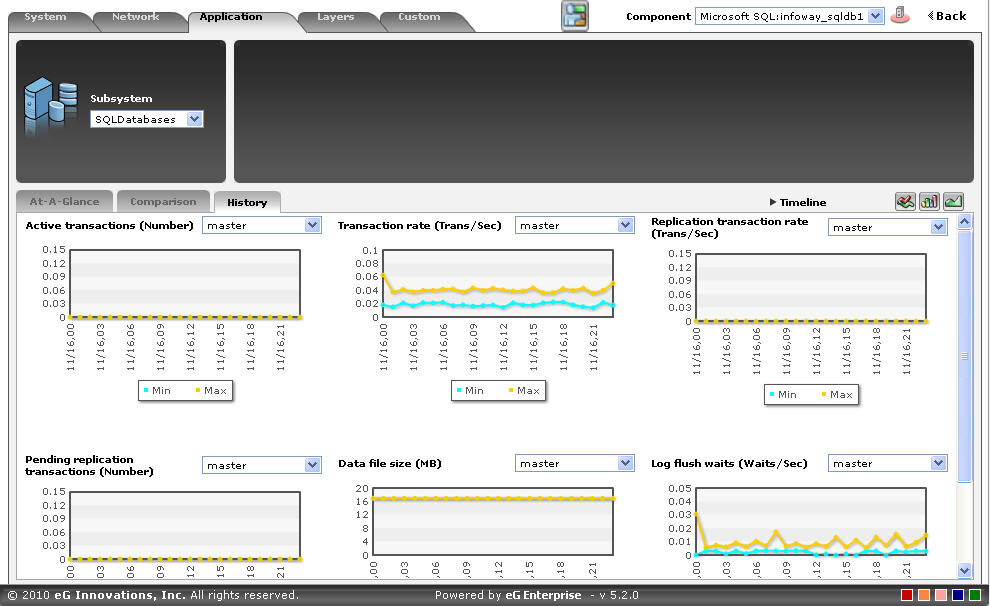Go Back using the Back link
The width and height of the screenshot is (990, 606).
pyautogui.click(x=946, y=16)
